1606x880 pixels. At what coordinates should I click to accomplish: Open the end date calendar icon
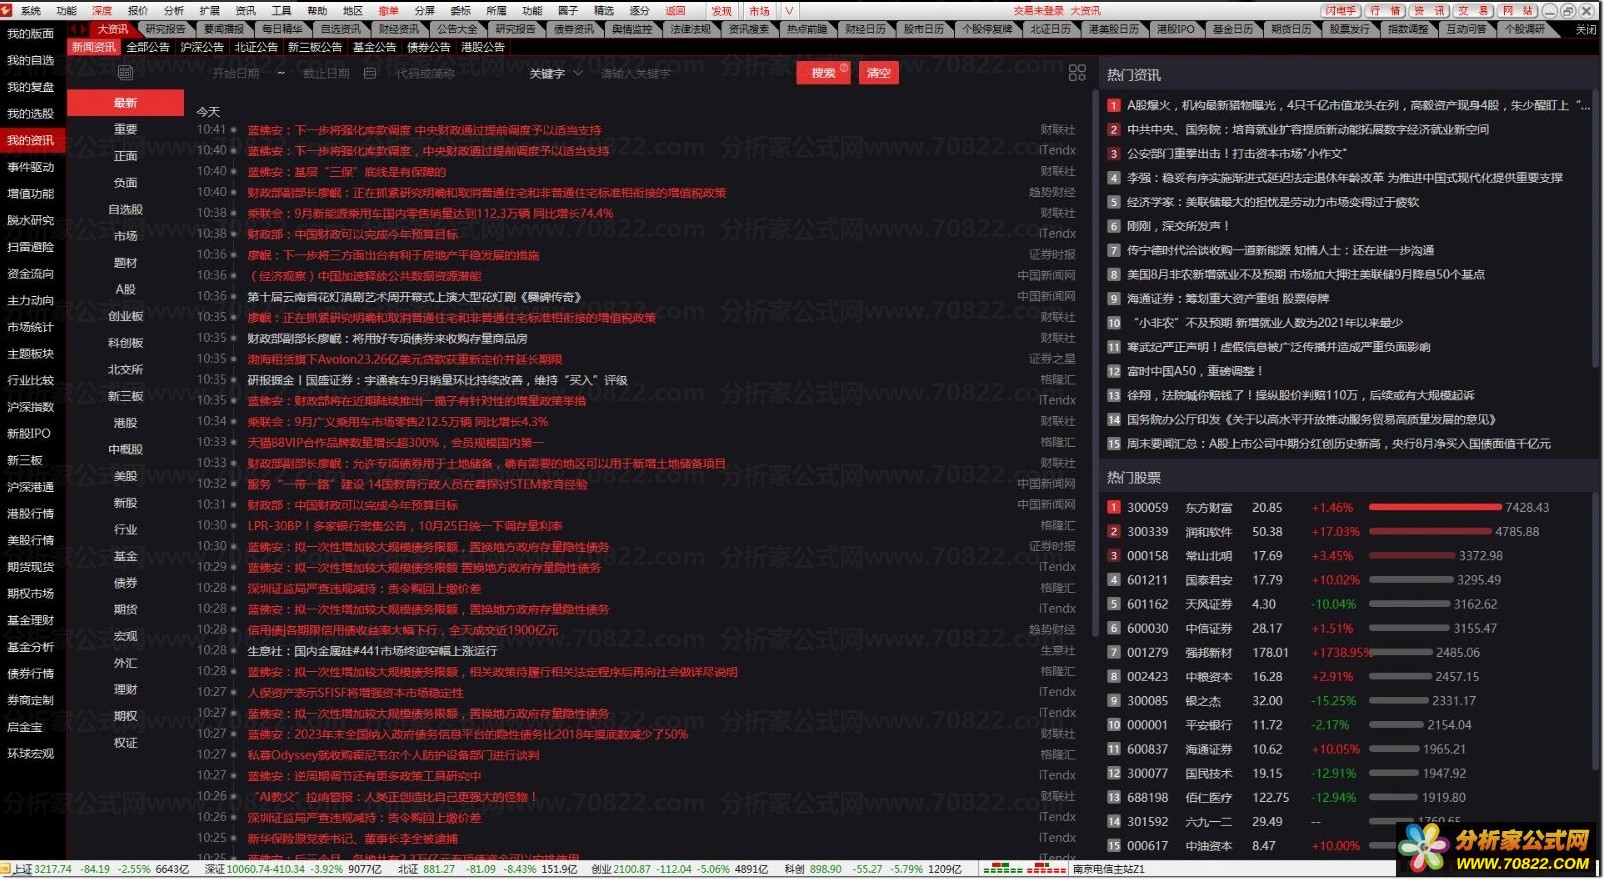(370, 73)
